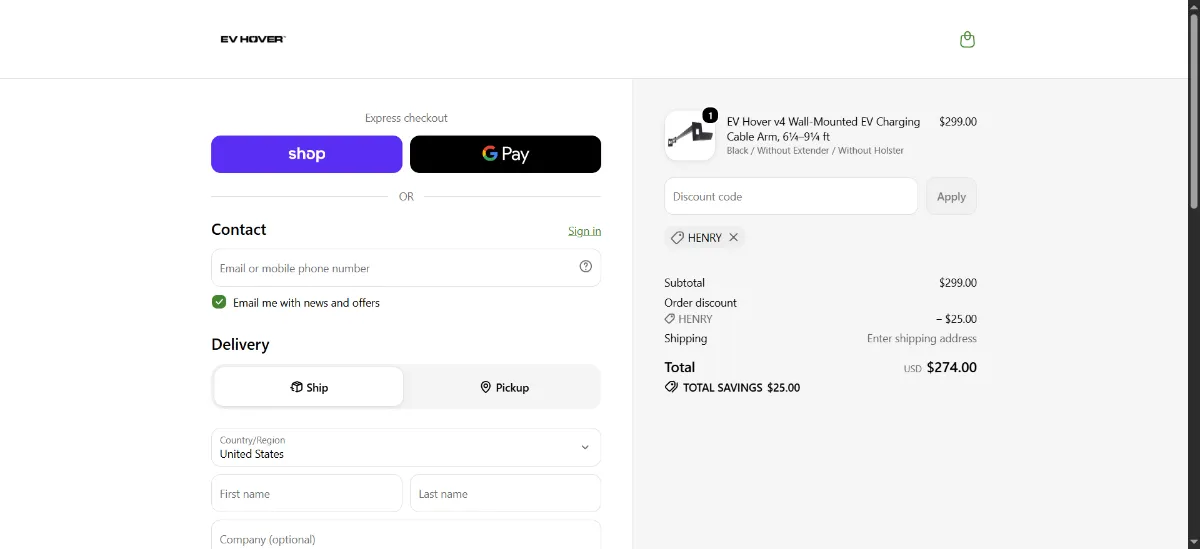Screen dimensions: 1200x549
Task: Click the Total $274.00 amount
Action: click(x=951, y=367)
